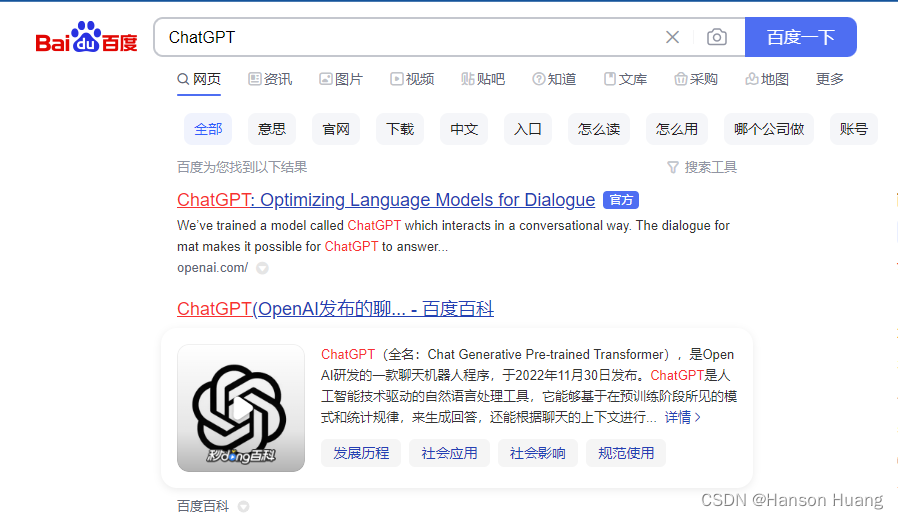Screen dimensions: 898x519
Task: Open the ChatGPT 百度百科 result title
Action: (335, 309)
